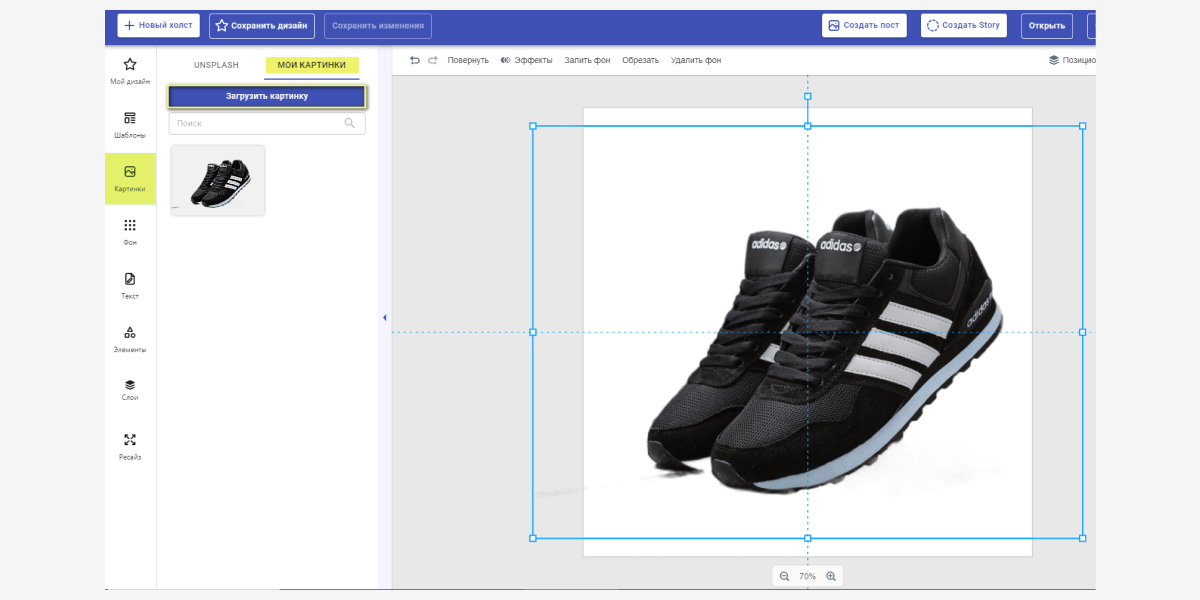This screenshot has height=600, width=1200.
Task: Click the Загрузить картинку button
Action: coord(267,97)
